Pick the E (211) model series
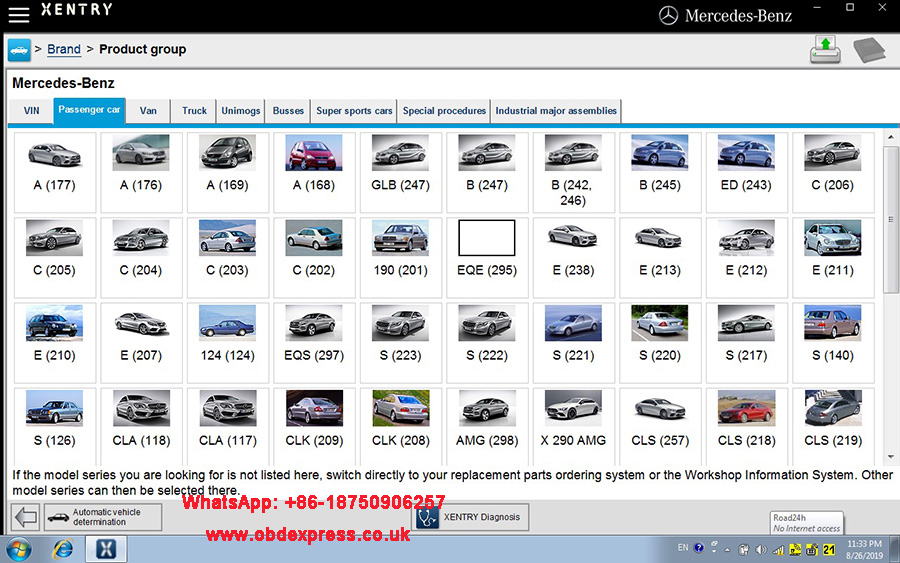This screenshot has height=563, width=900. [x=833, y=257]
